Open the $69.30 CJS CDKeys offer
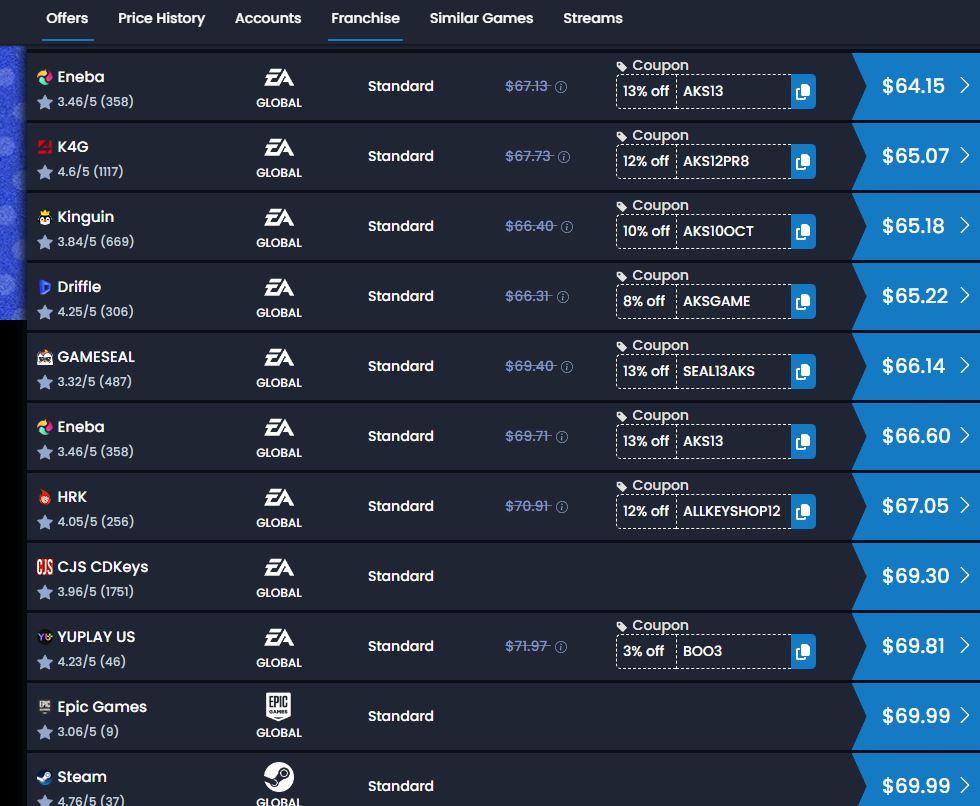Image resolution: width=980 pixels, height=806 pixels. click(917, 576)
